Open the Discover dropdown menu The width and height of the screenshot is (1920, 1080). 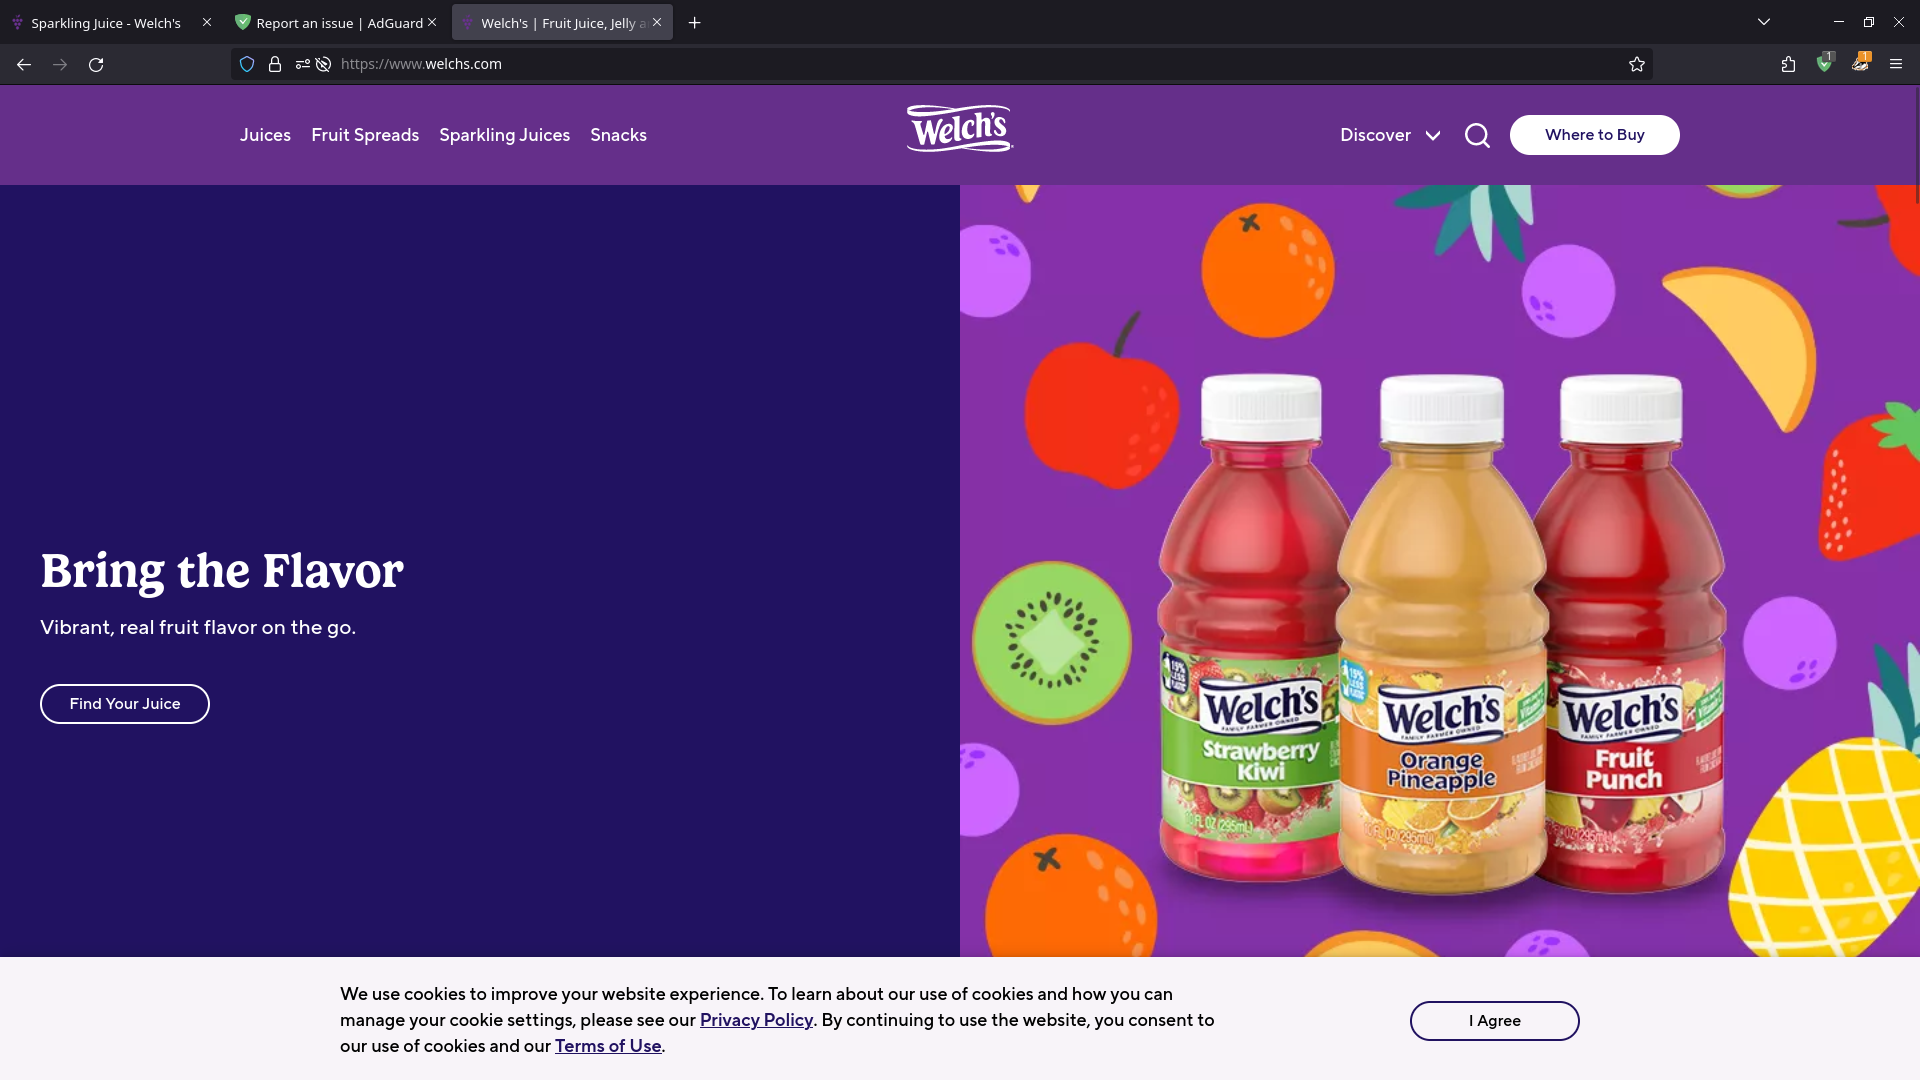point(1389,135)
